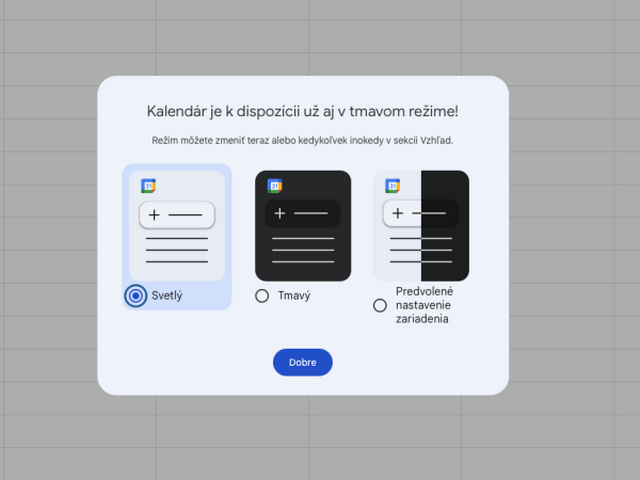
Task: Choose Predvolené nastavenie zariadenia radio option
Action: point(380,305)
